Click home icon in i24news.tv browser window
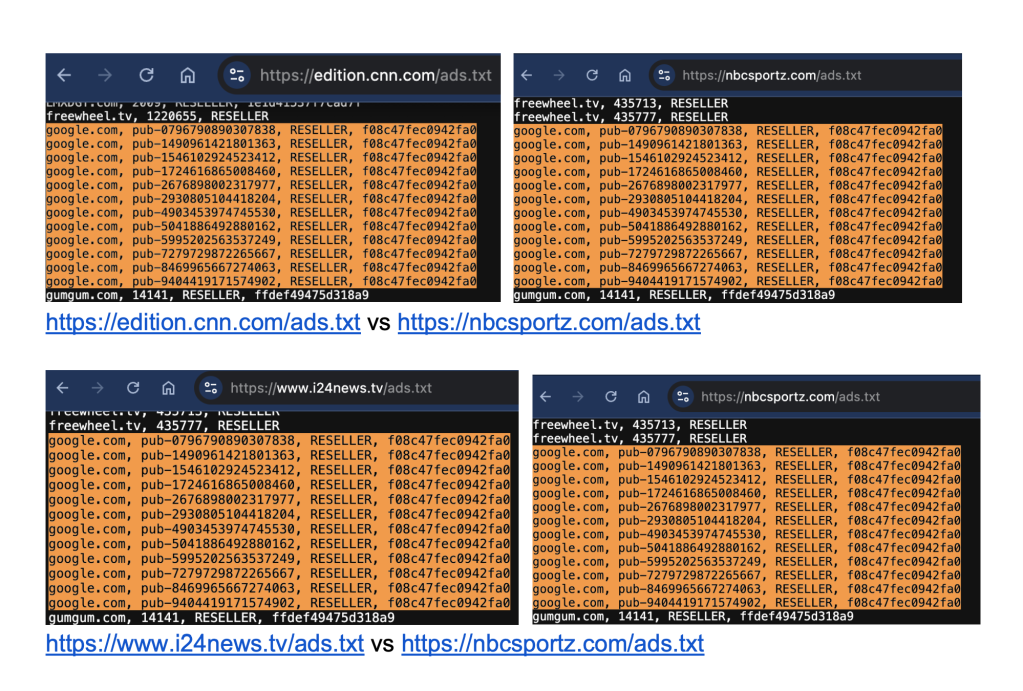The height and width of the screenshot is (691, 1023). (168, 388)
